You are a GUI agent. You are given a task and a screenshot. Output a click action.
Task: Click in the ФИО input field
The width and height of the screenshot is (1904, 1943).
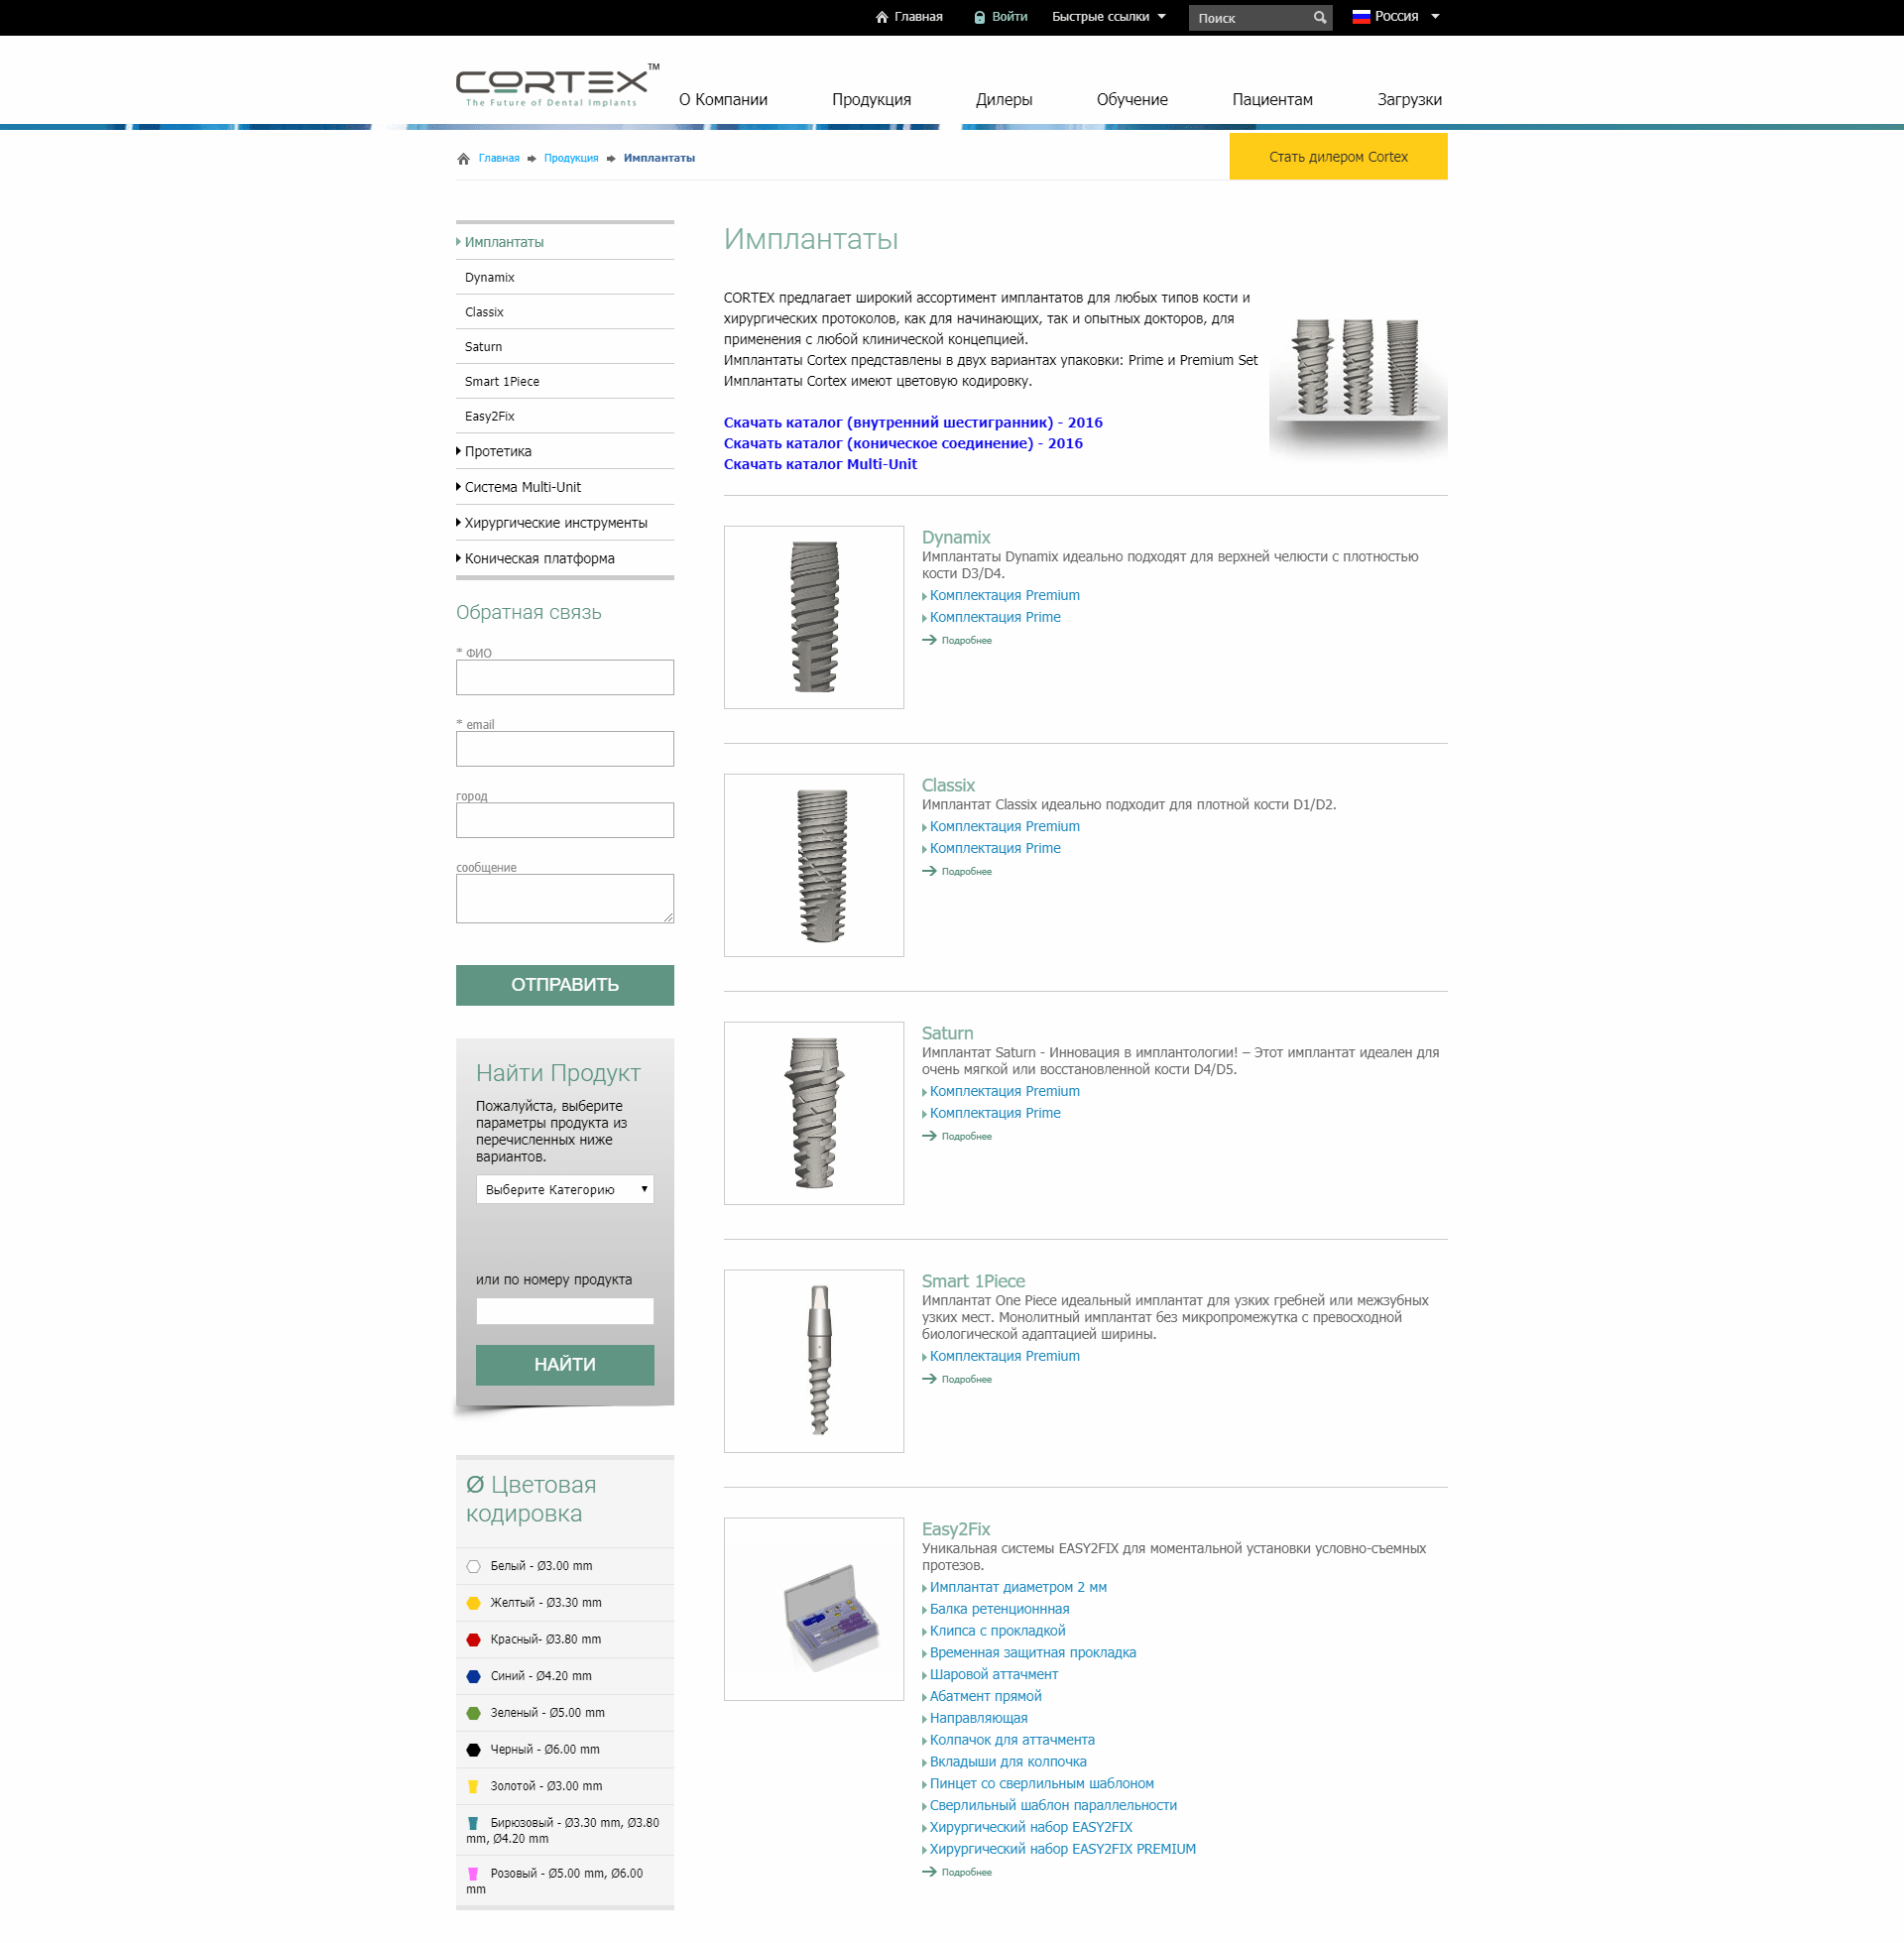pos(565,677)
